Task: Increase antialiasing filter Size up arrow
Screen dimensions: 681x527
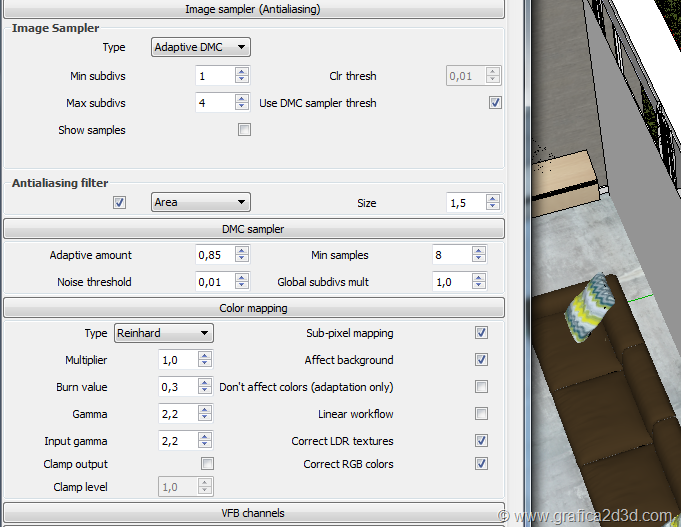Action: tap(493, 199)
